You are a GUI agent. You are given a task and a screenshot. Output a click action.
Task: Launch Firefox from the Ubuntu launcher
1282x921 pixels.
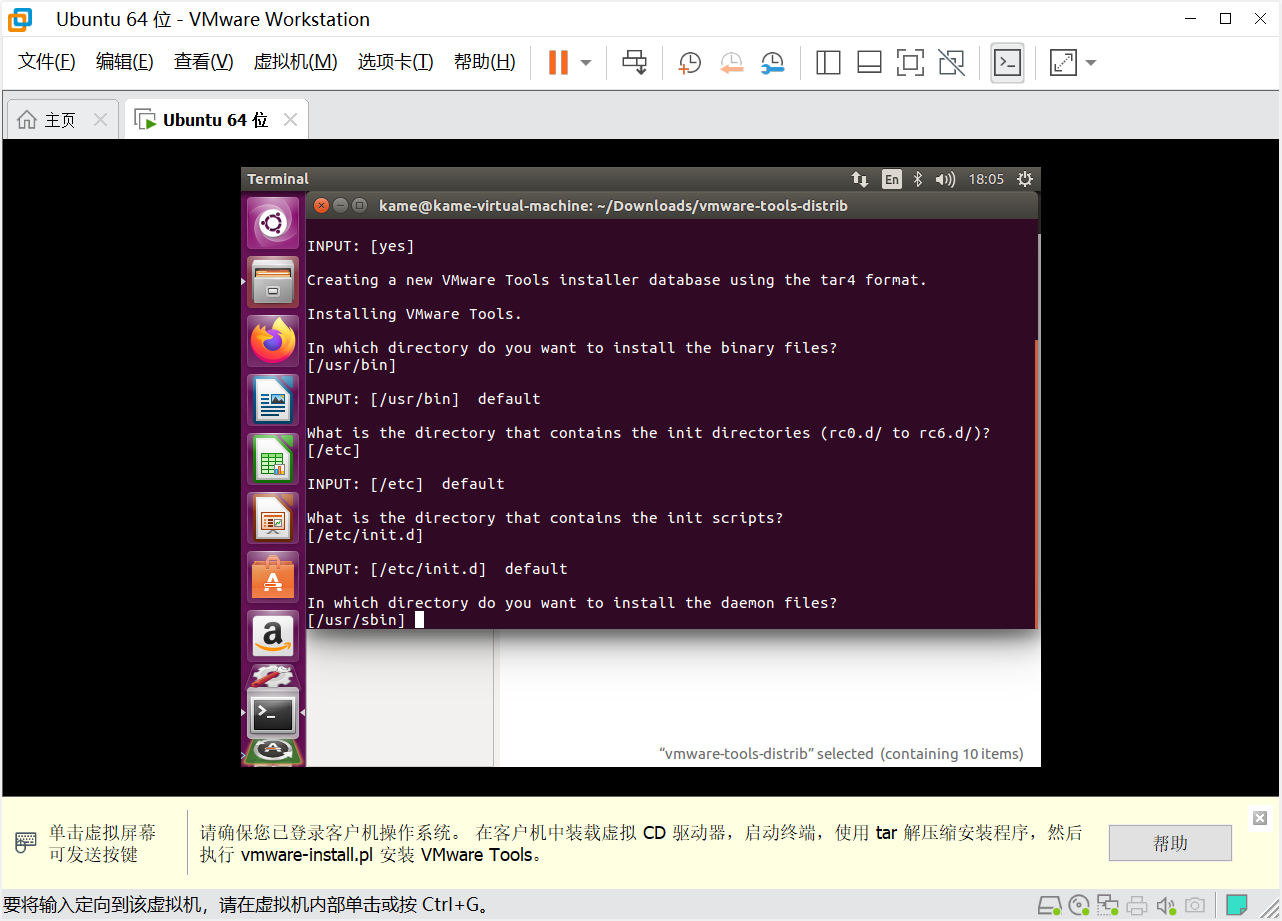pos(273,341)
